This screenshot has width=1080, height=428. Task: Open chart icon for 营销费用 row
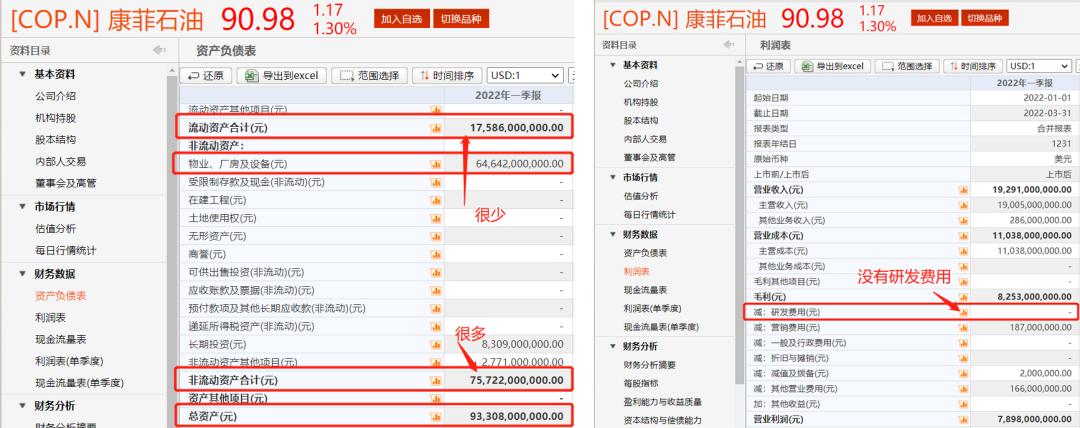coord(963,327)
